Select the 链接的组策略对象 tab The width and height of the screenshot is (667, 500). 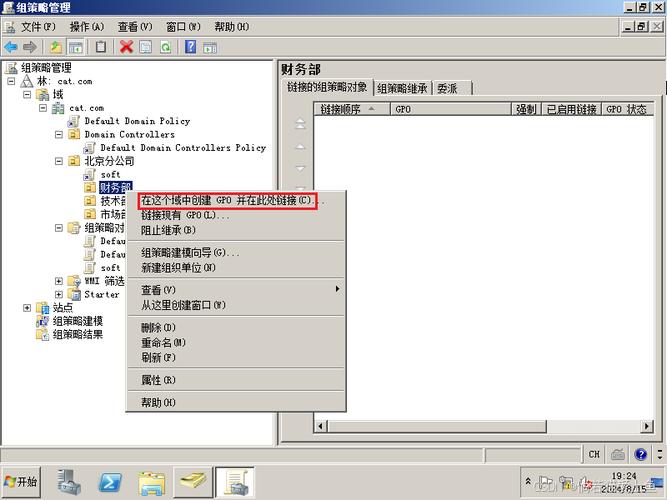tap(327, 87)
